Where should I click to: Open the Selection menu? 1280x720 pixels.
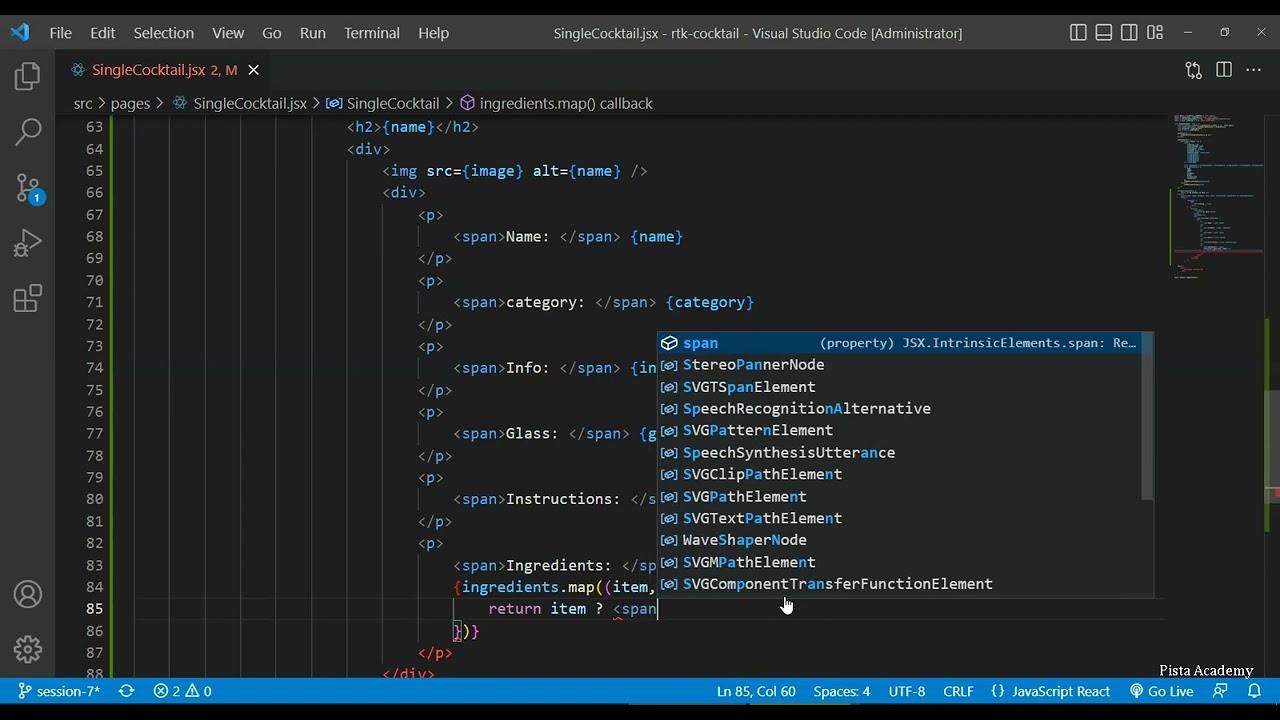pyautogui.click(x=163, y=33)
